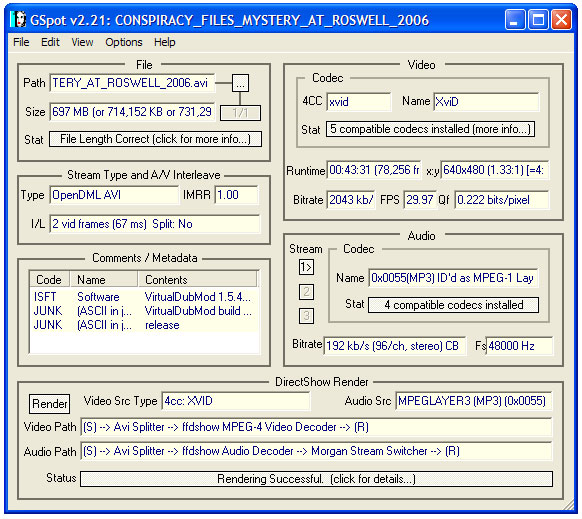Image resolution: width=582 pixels, height=519 pixels.
Task: Open the File menu
Action: [21, 42]
